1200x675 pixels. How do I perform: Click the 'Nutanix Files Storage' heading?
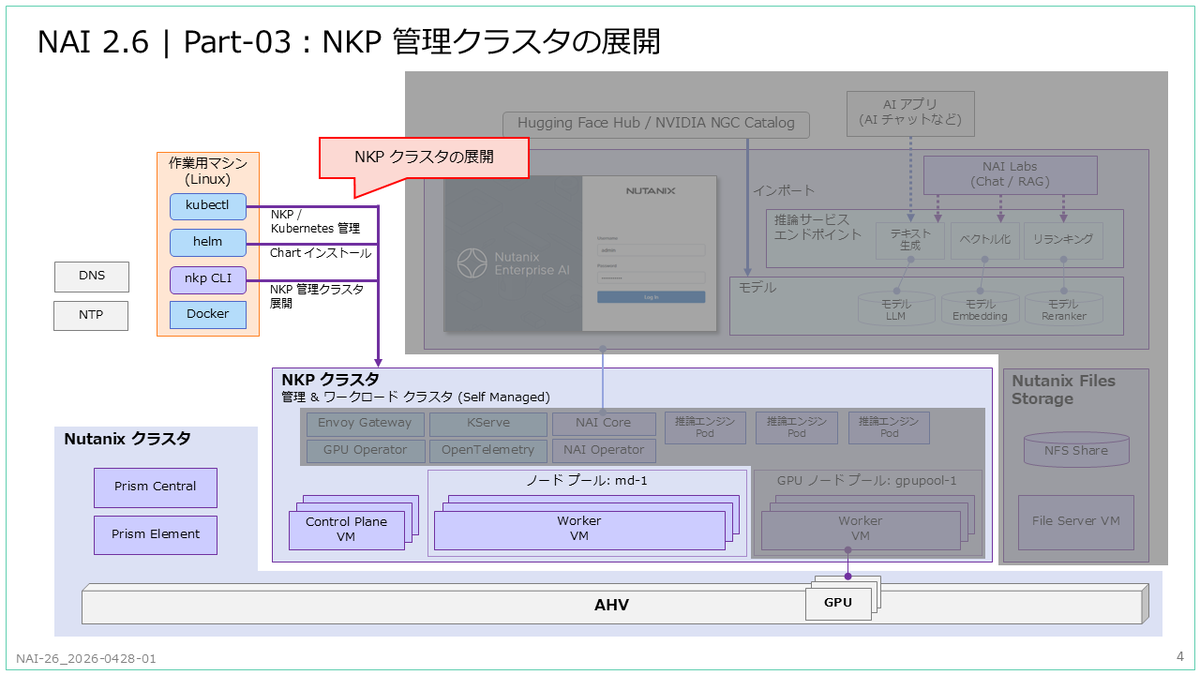(x=1063, y=390)
